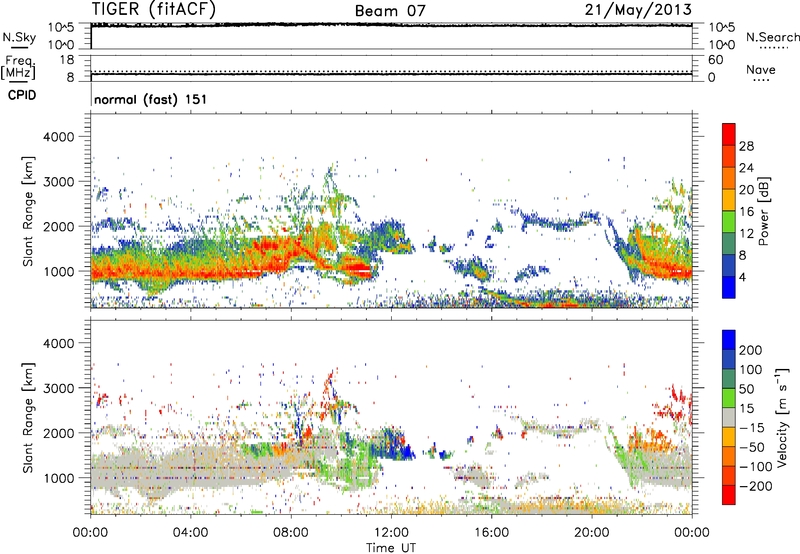Click the blue bottom of the power colorbar
800x554 pixels.
[729, 288]
